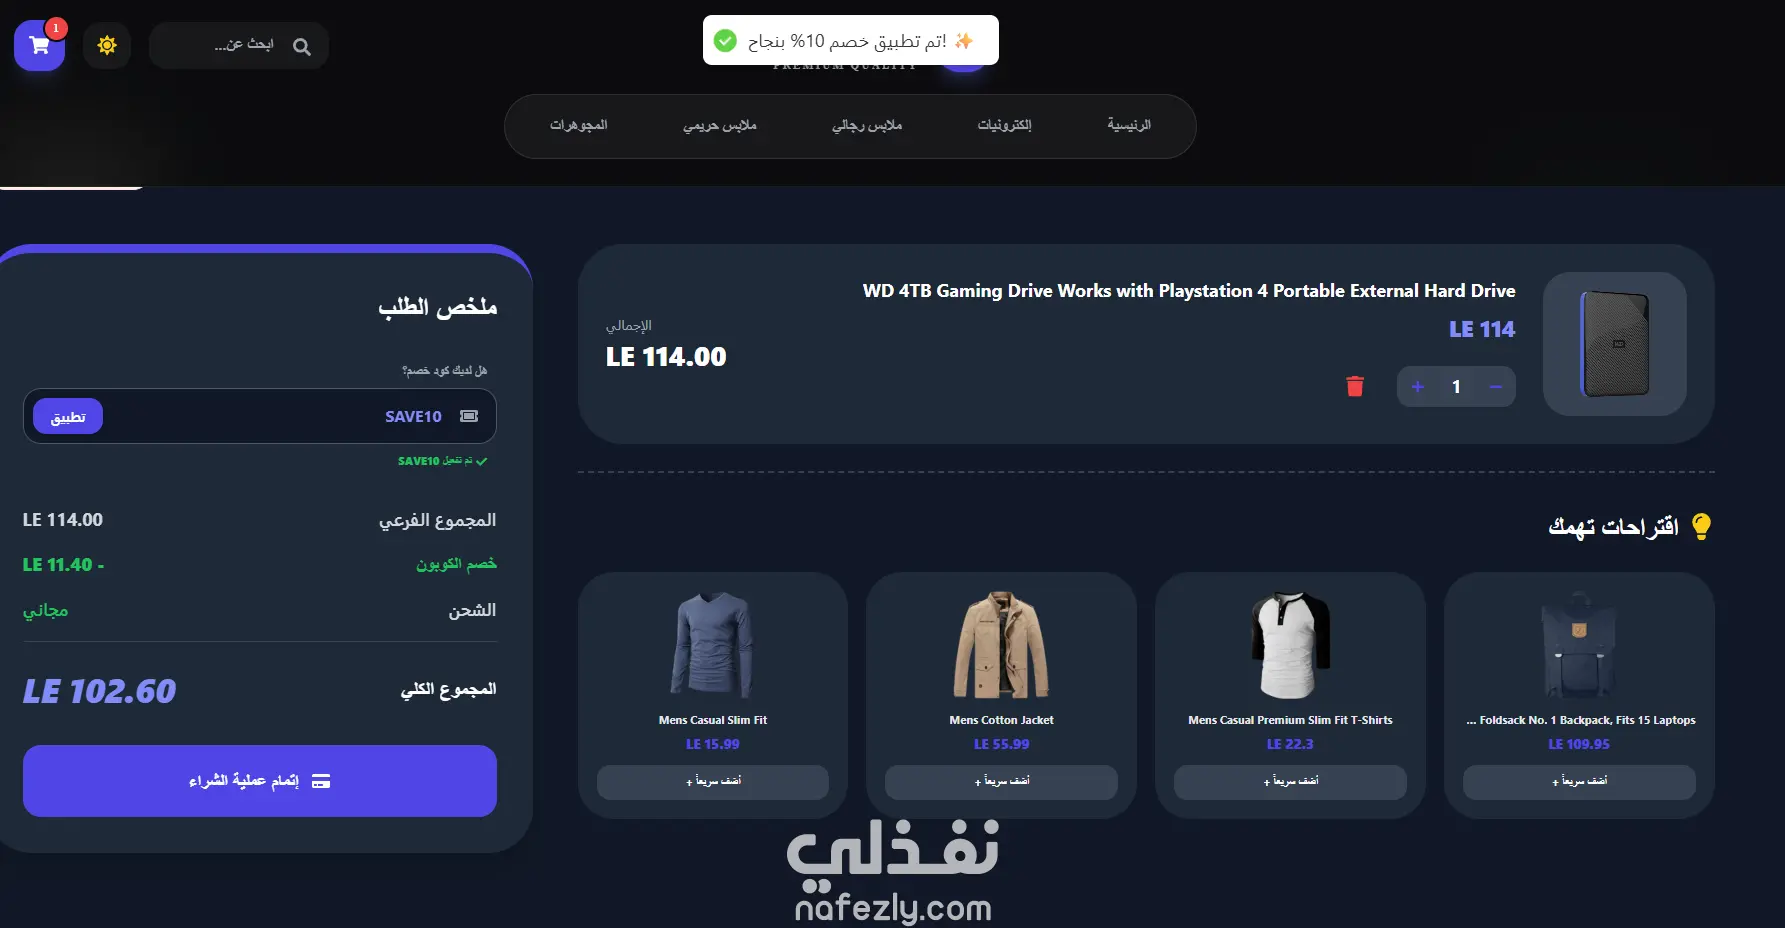Quick add Mens Casual Slim Fit

point(713,782)
